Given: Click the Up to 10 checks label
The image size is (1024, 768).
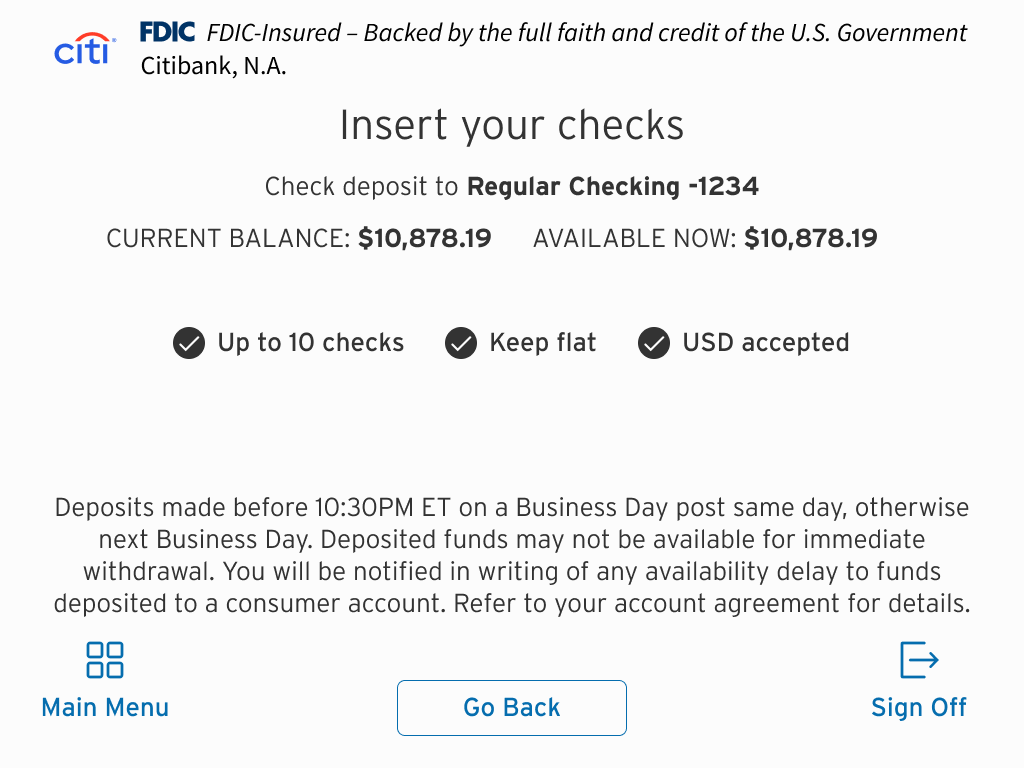Looking at the screenshot, I should coord(311,343).
